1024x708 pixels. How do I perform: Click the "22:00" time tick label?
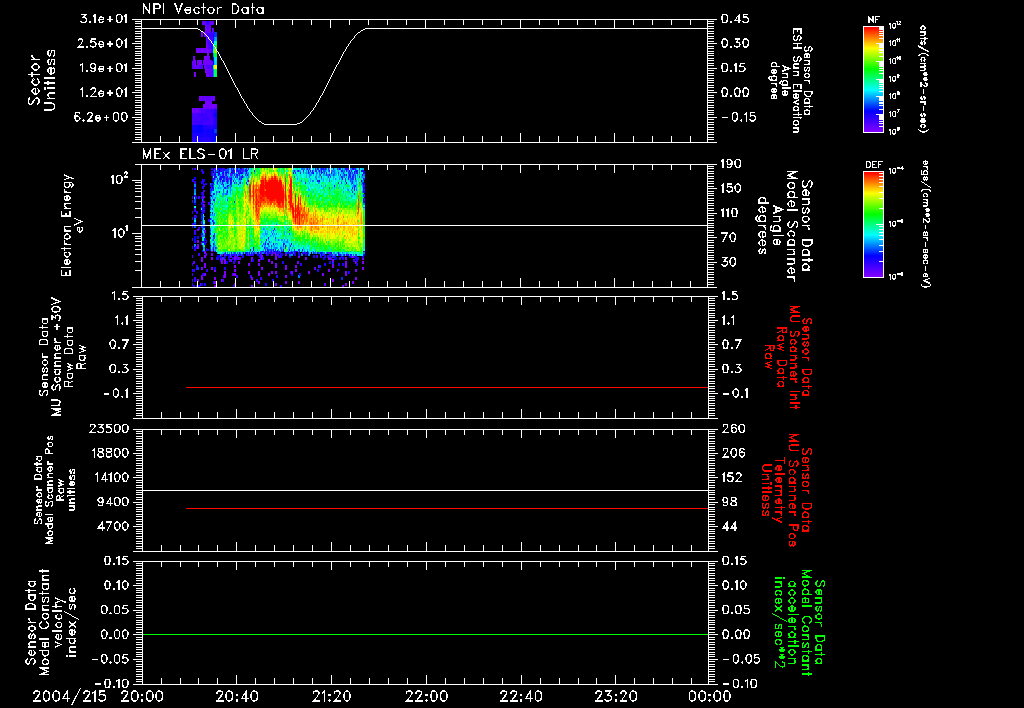pos(426,696)
